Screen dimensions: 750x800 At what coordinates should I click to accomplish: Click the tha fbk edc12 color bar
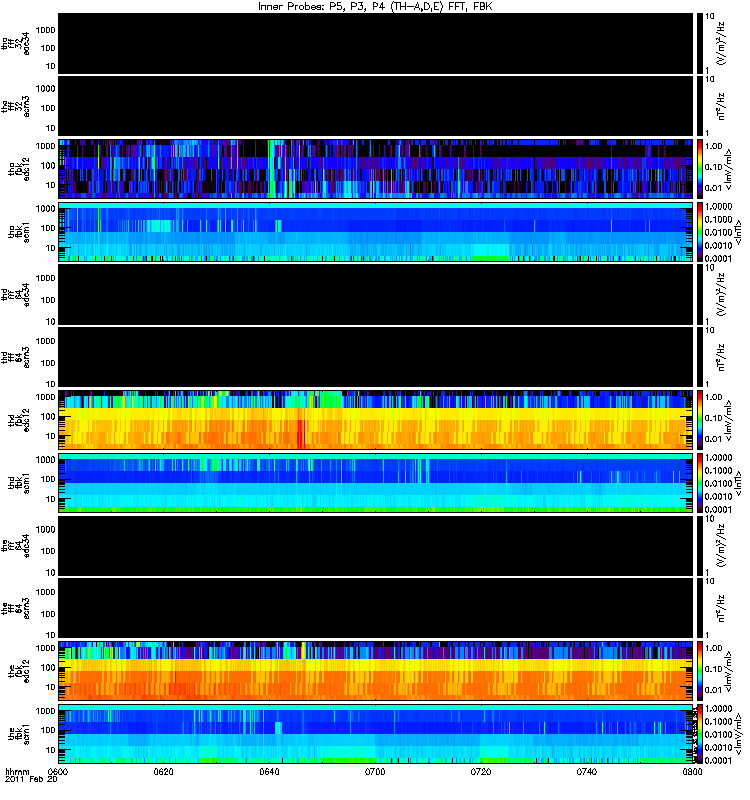700,168
